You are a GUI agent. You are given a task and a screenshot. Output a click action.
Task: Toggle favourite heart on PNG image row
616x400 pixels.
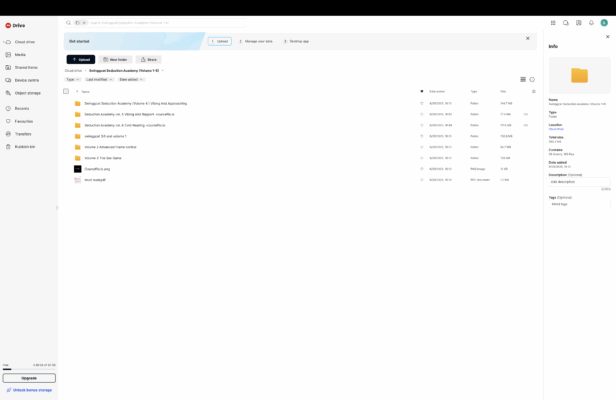point(422,169)
